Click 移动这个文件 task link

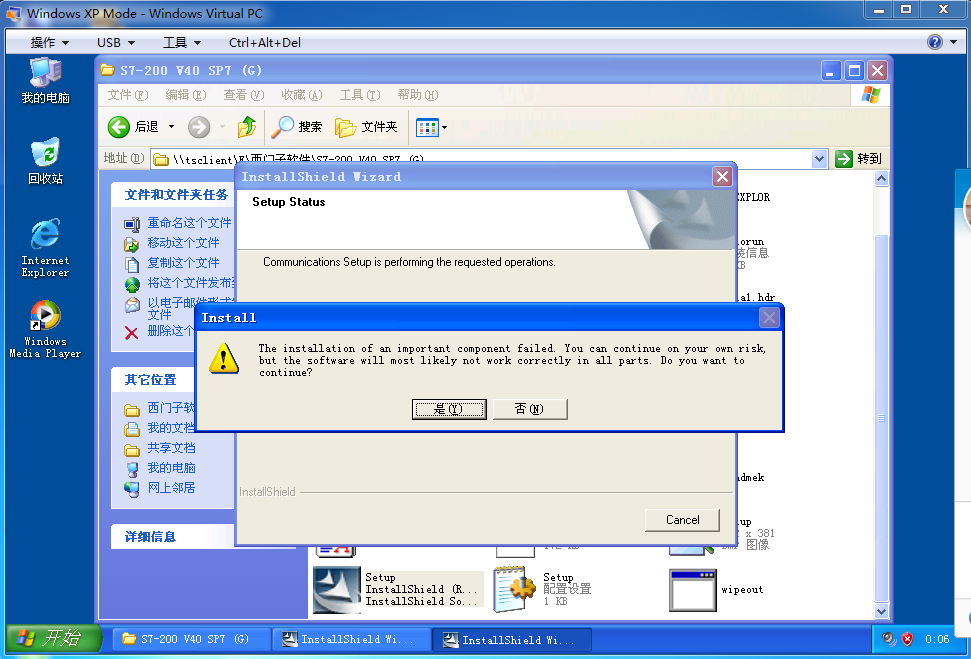tap(183, 242)
